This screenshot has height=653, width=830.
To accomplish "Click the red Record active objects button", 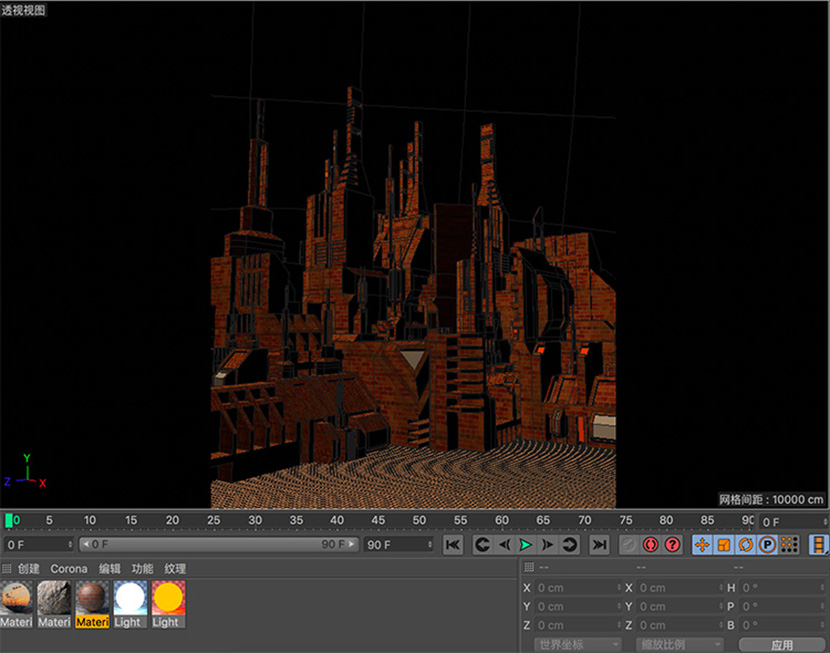I will [x=650, y=545].
